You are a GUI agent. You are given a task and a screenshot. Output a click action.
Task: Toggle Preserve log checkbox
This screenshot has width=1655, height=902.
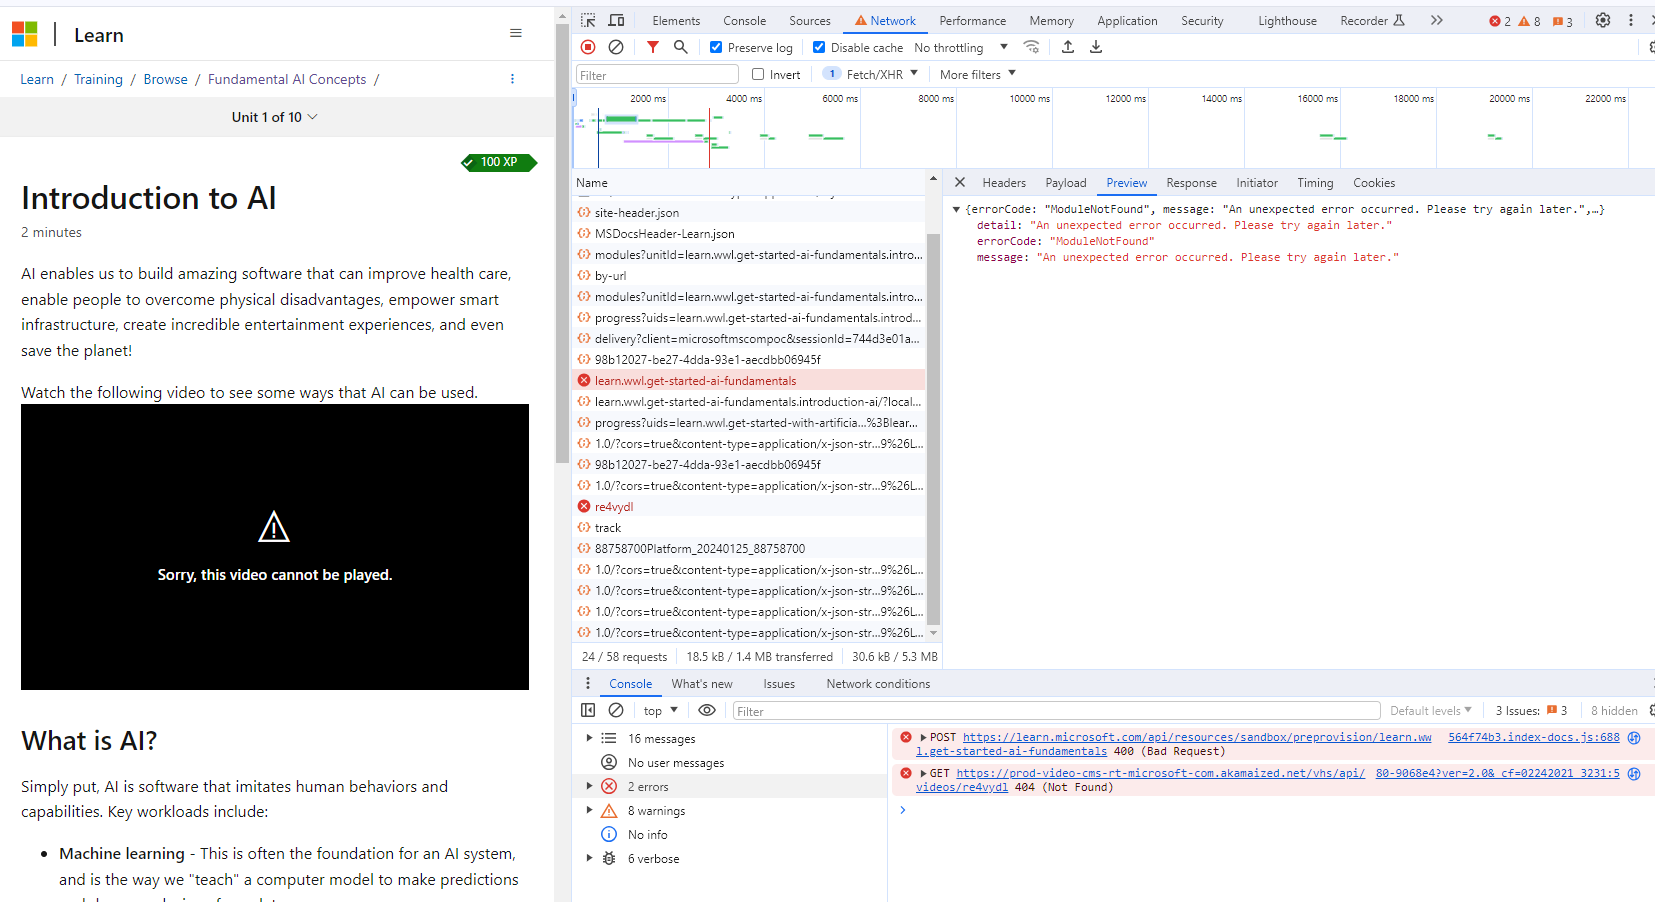coord(716,47)
